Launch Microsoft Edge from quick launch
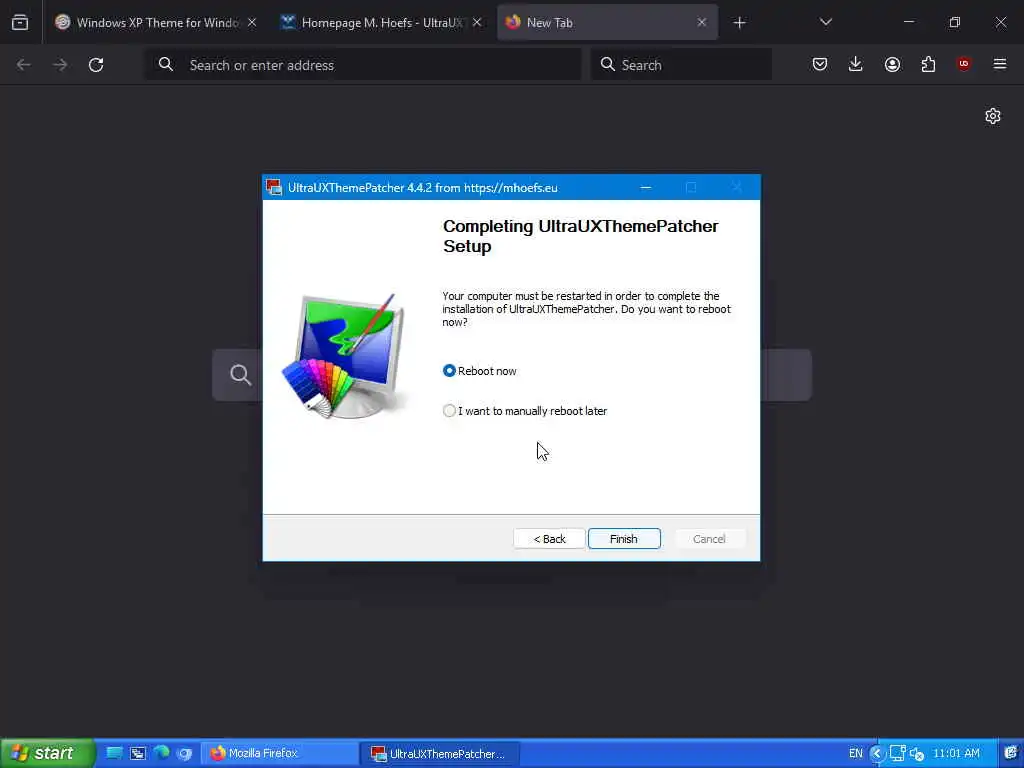 (161, 753)
